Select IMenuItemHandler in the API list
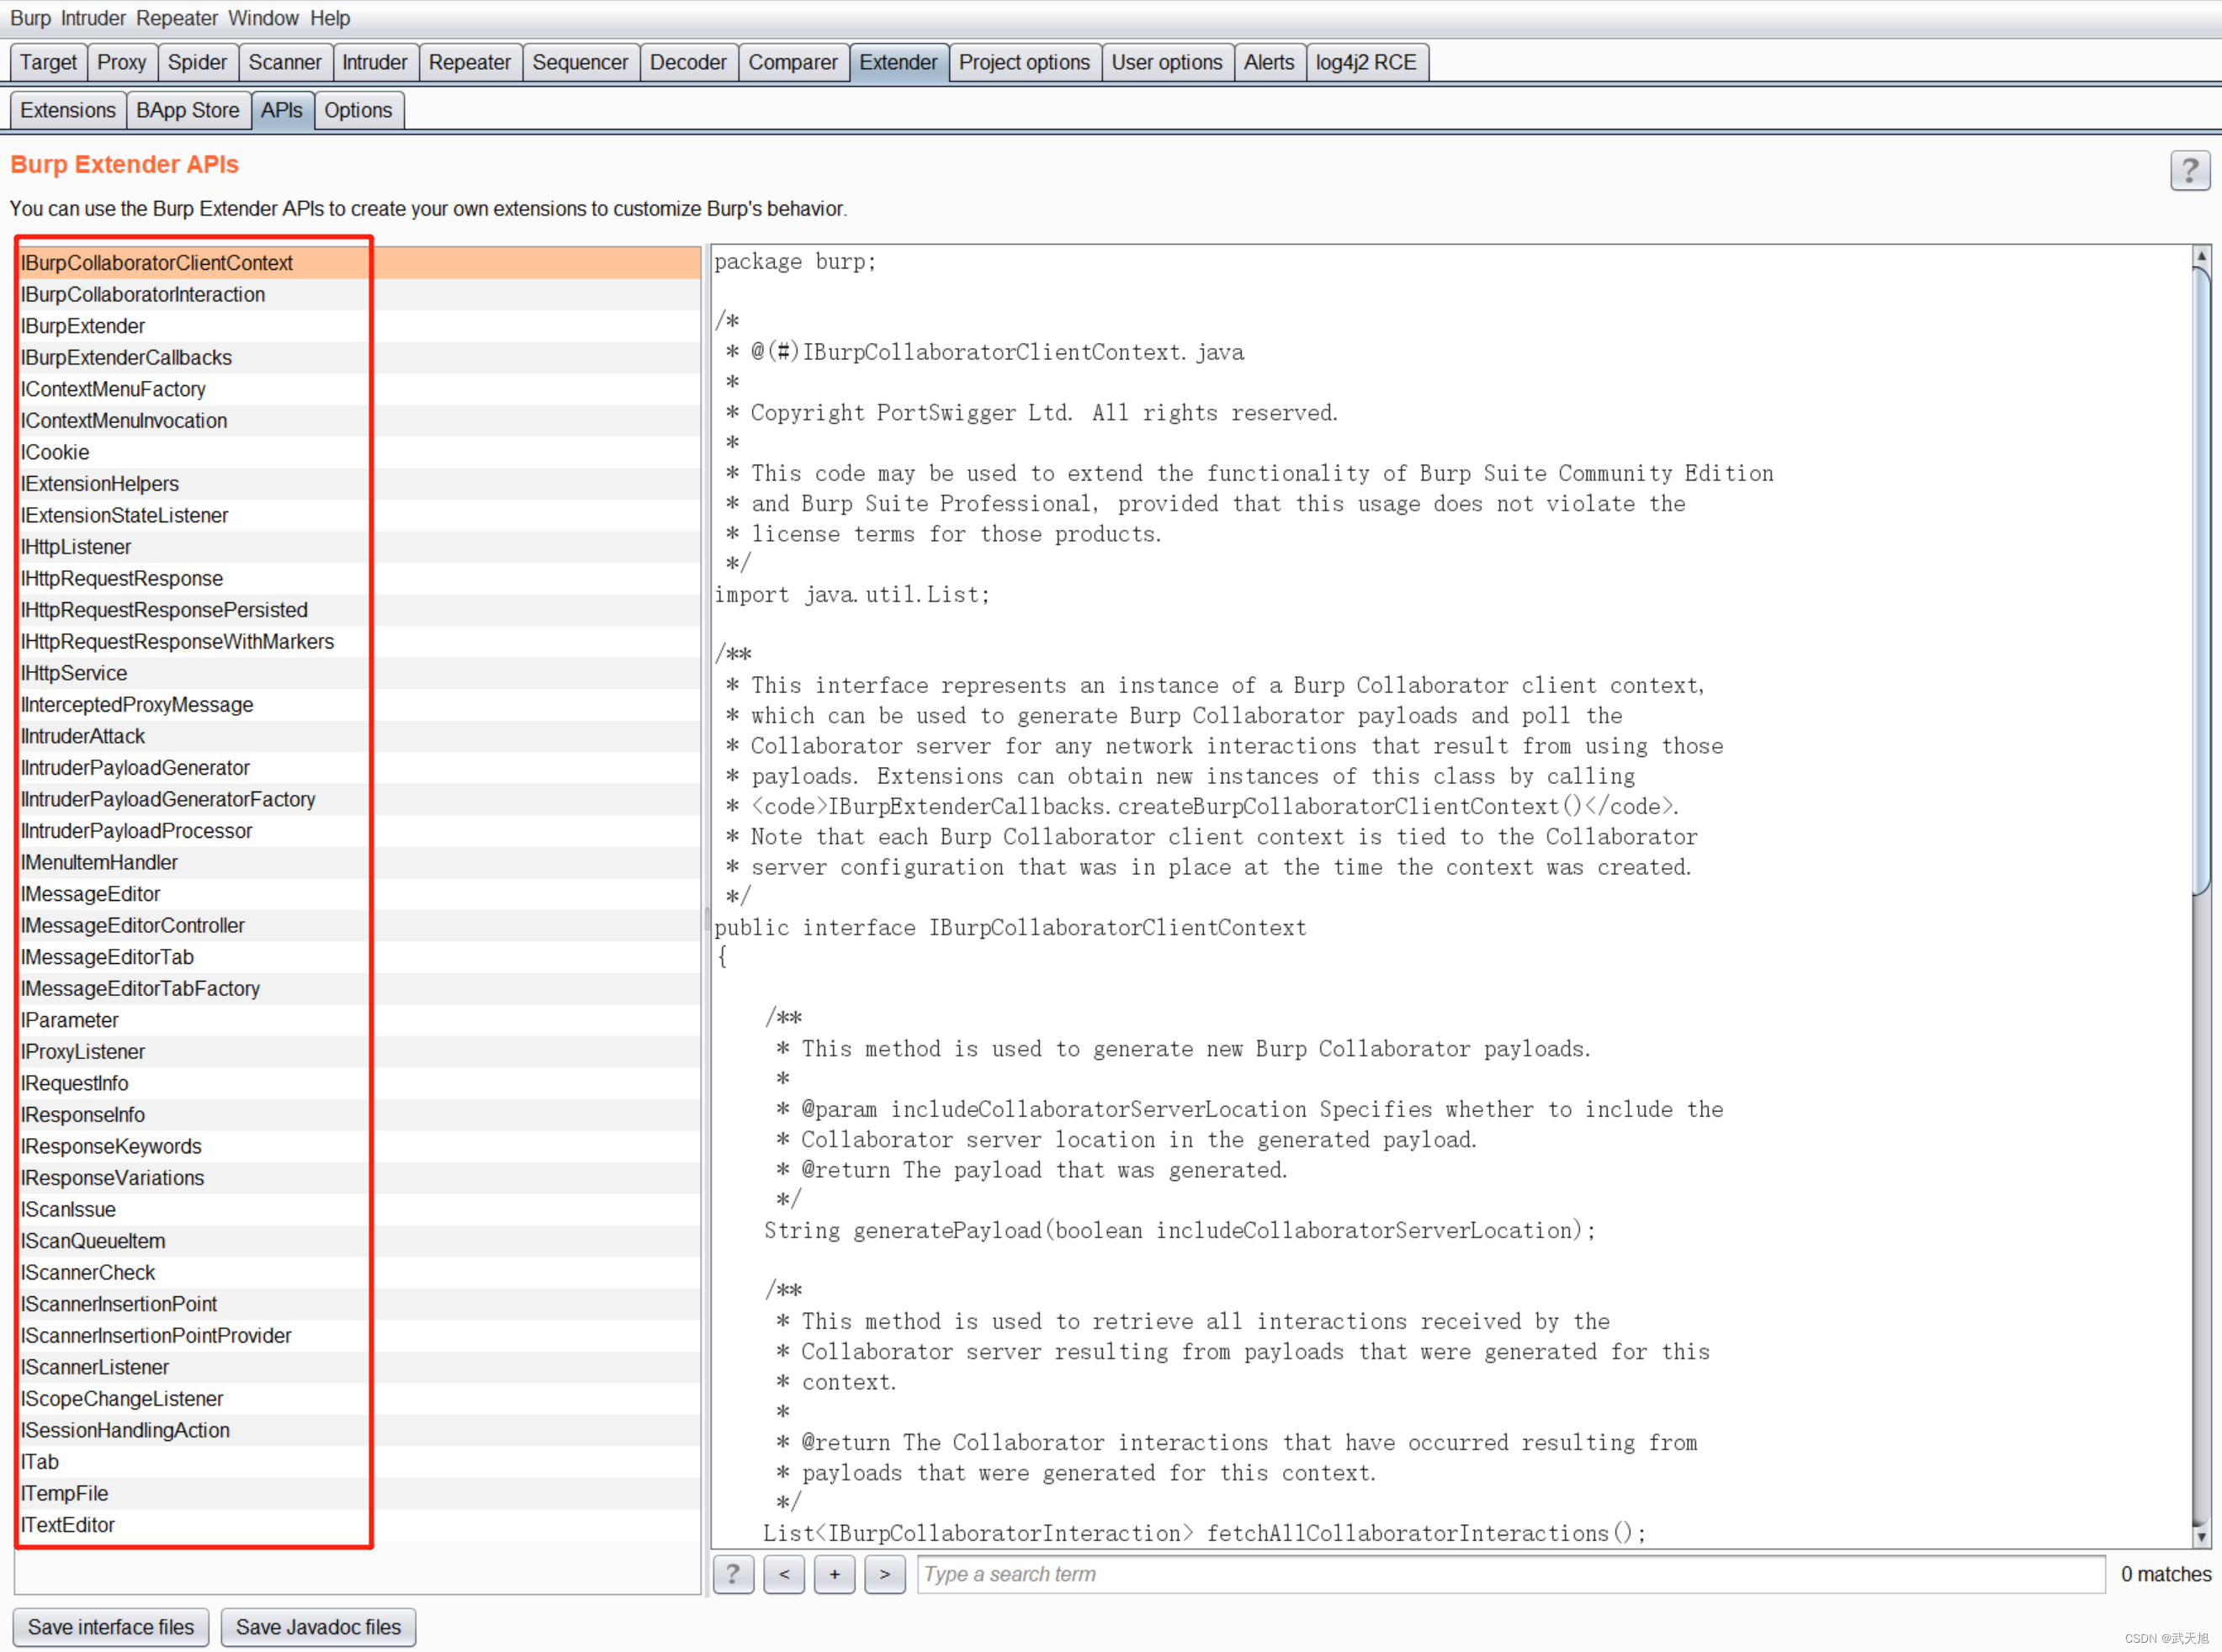Image resolution: width=2222 pixels, height=1652 pixels. click(359, 863)
